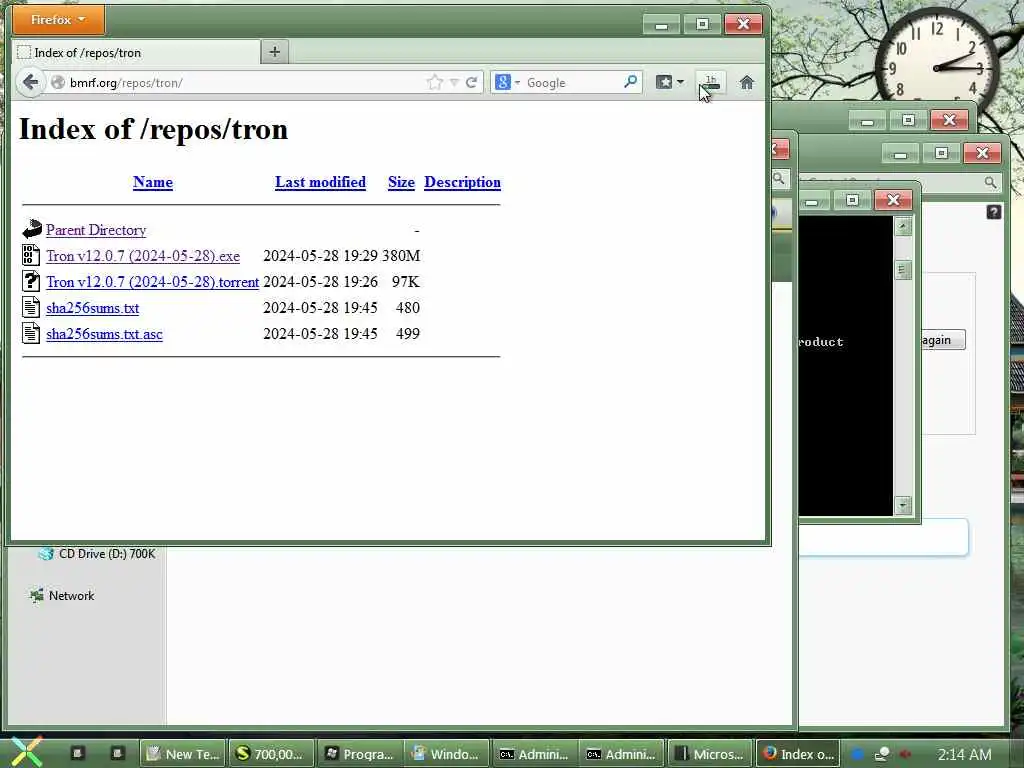Switch to New Te... taskbar item
Image resolution: width=1024 pixels, height=768 pixels.
pos(183,754)
